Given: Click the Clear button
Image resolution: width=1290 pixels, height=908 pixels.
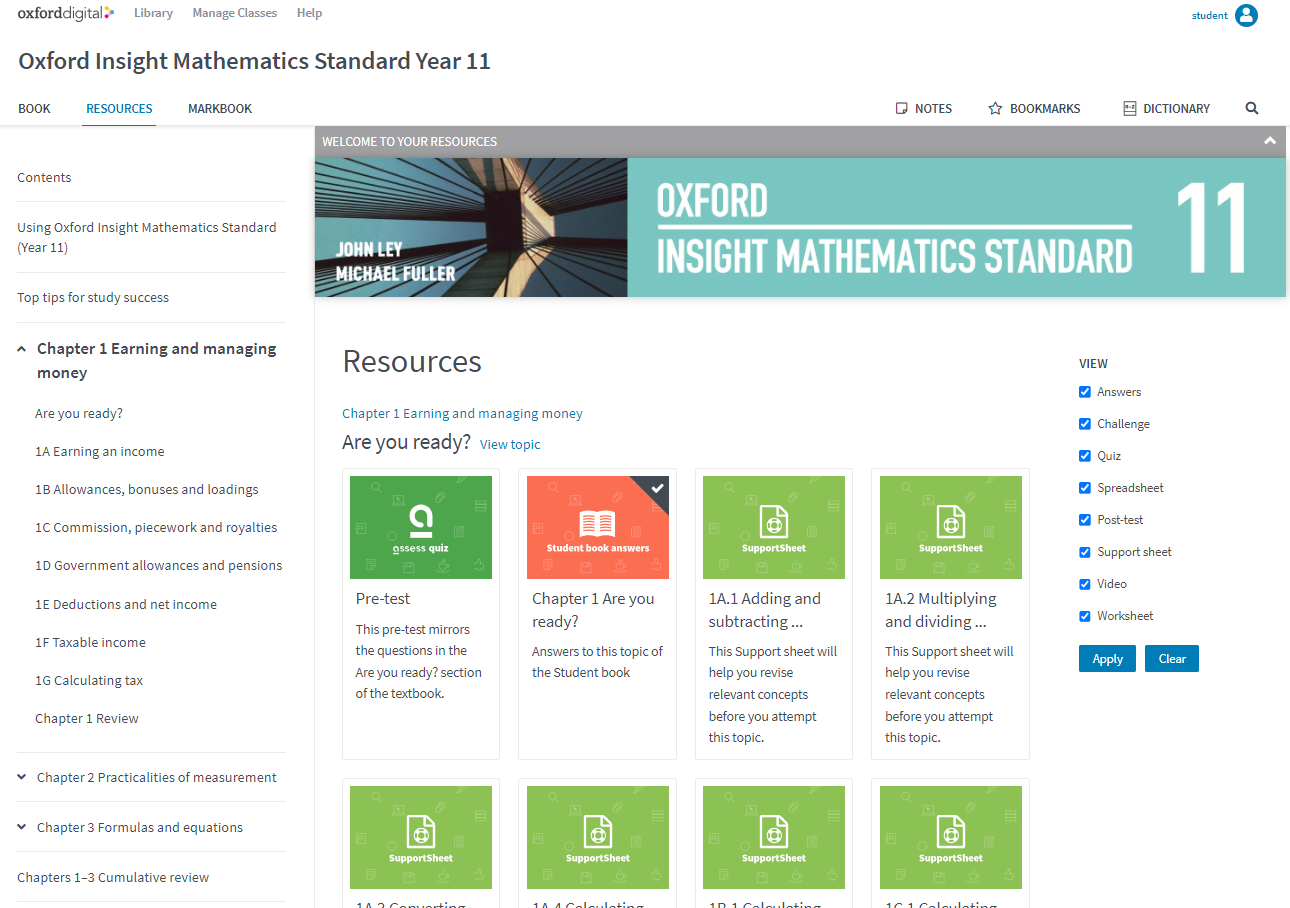Looking at the screenshot, I should tap(1172, 659).
